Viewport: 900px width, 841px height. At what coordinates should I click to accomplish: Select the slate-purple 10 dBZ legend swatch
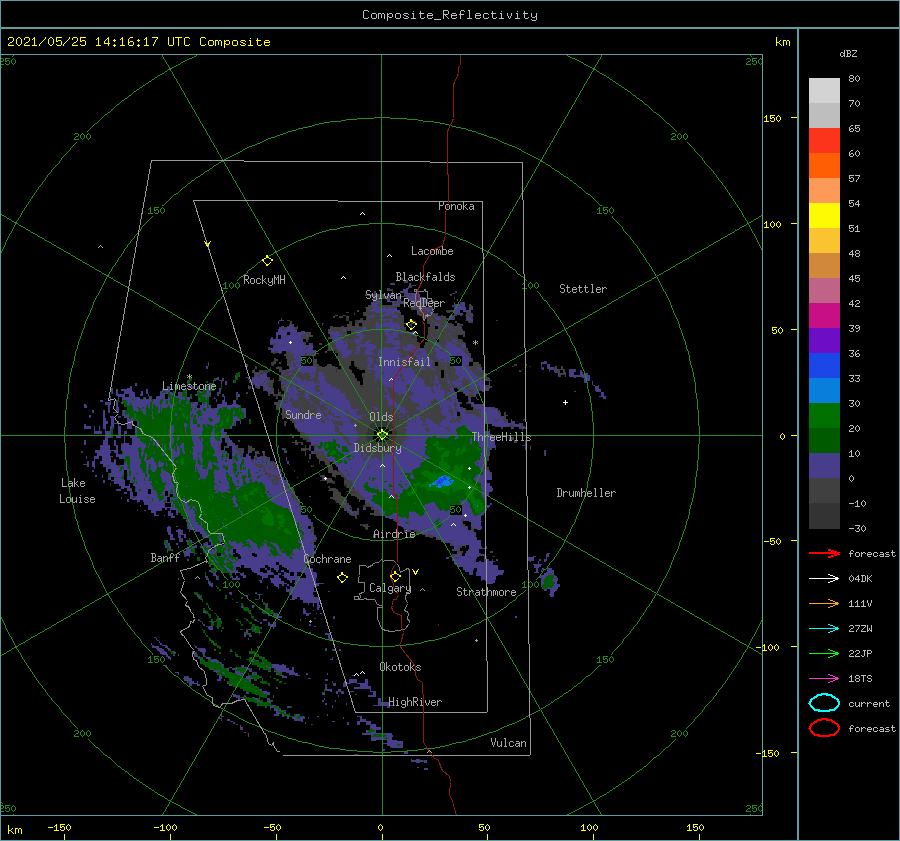824,465
